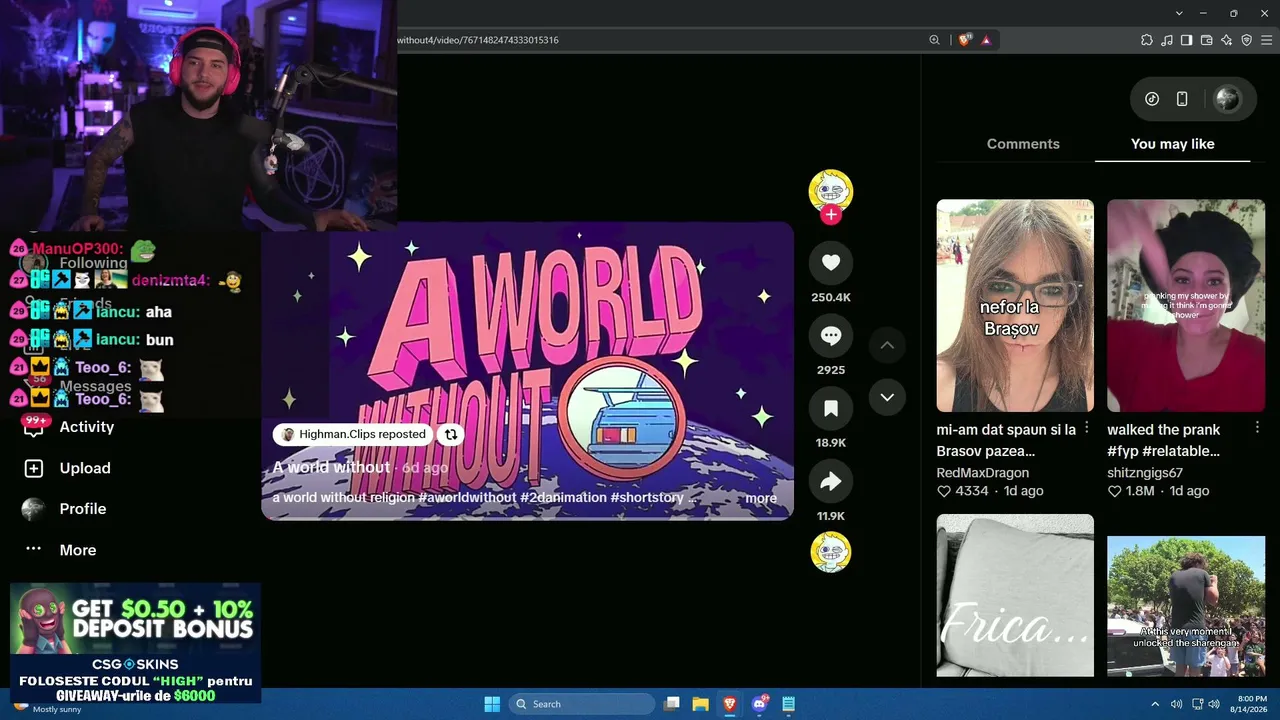The image size is (1280, 720).
Task: Like the video with the heart icon
Action: tap(831, 262)
